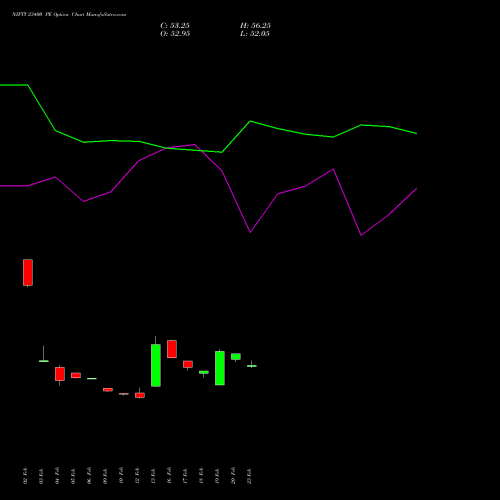Click the 09 Feb date label
The height and width of the screenshot is (500, 500).
pyautogui.click(x=105, y=476)
